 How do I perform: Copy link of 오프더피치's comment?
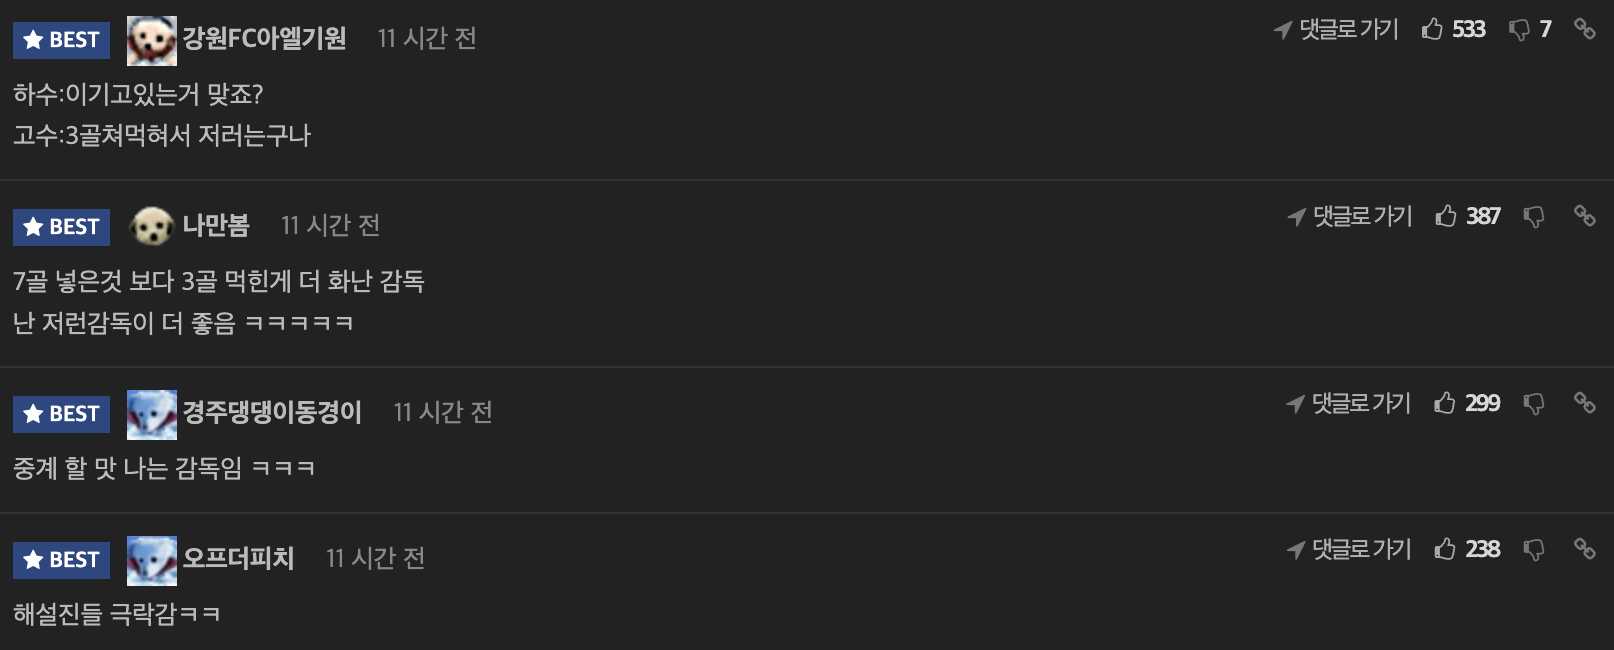pos(1584,549)
